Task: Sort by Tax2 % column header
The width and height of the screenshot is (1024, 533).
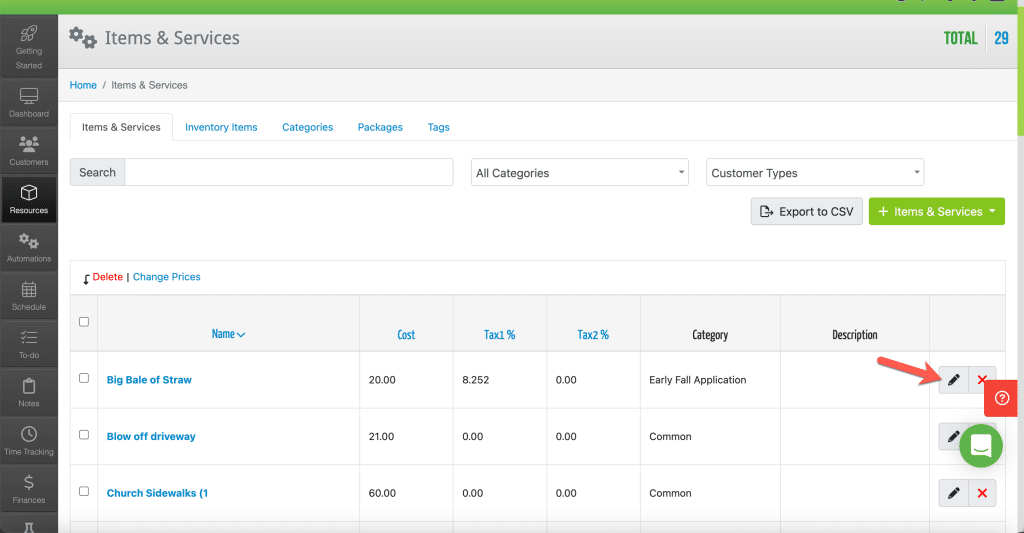Action: [x=593, y=334]
